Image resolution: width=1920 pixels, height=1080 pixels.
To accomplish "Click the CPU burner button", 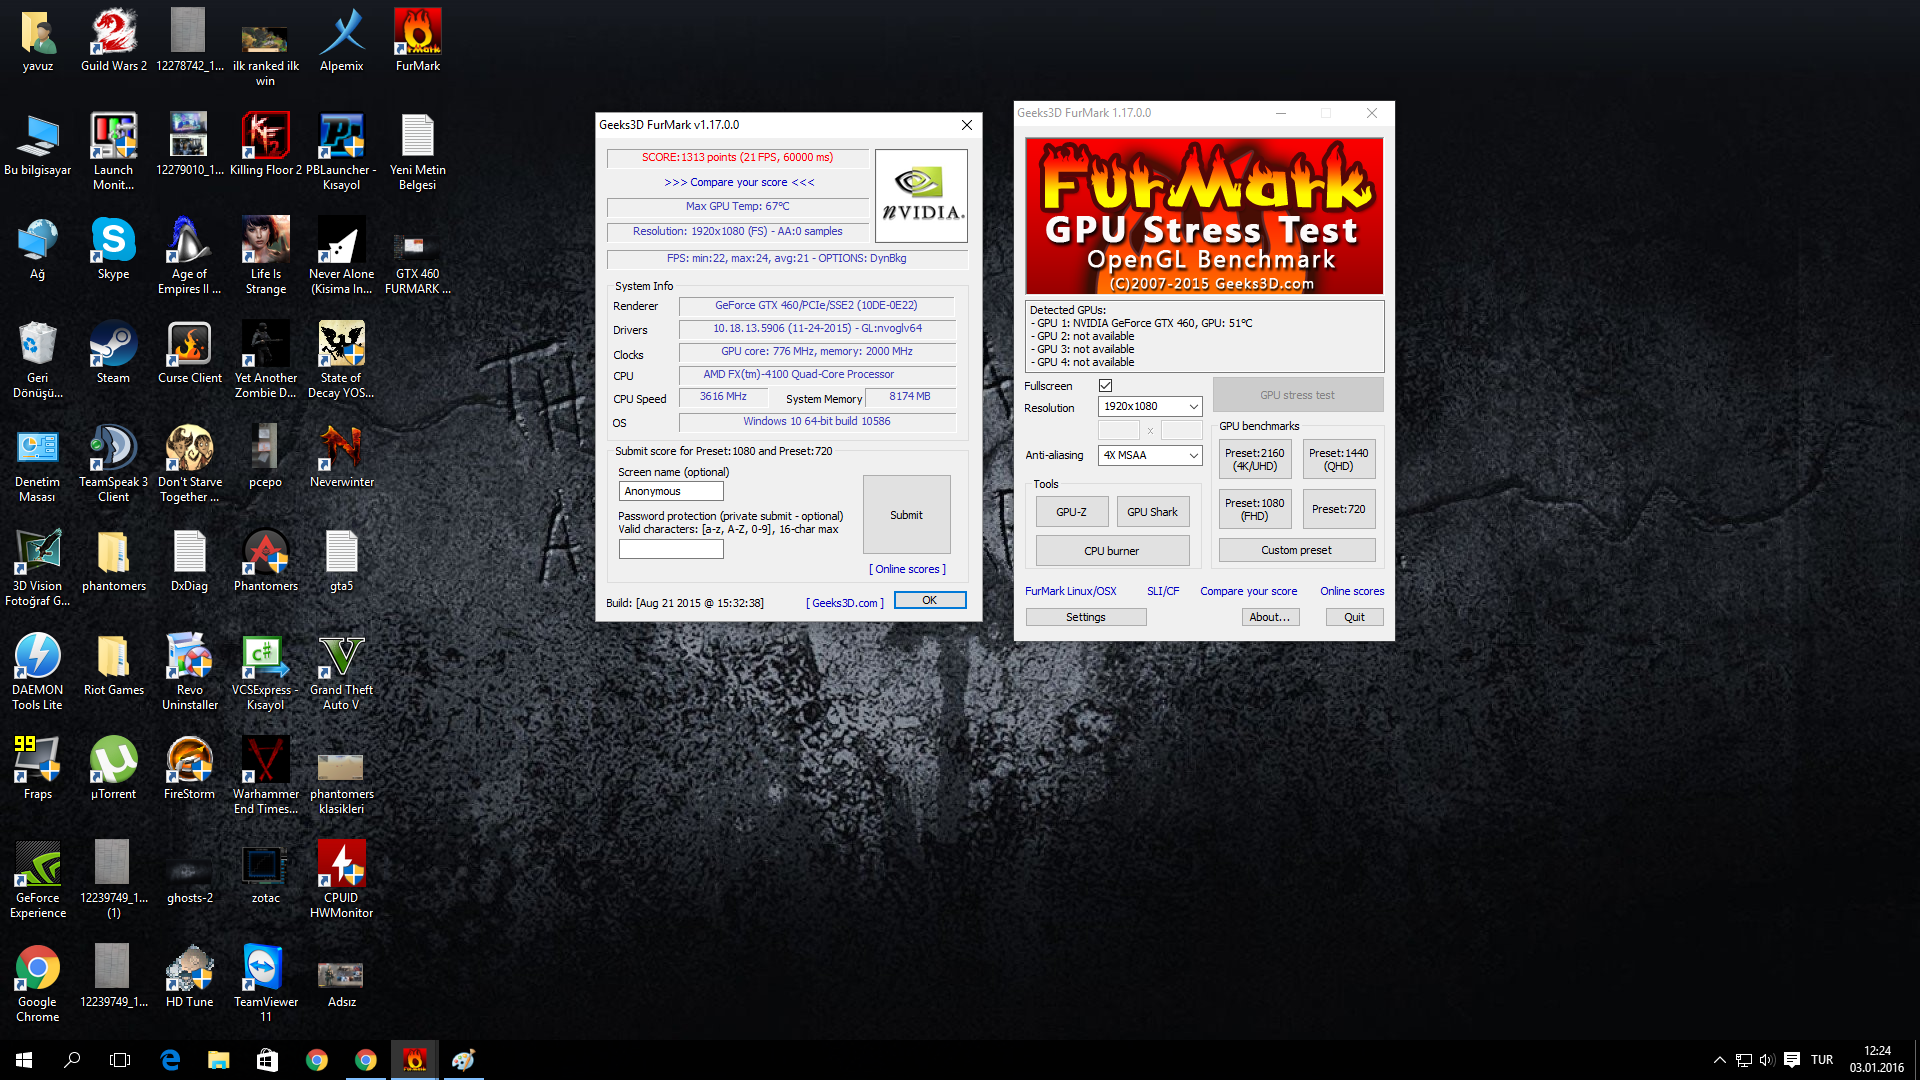I will (x=1112, y=550).
